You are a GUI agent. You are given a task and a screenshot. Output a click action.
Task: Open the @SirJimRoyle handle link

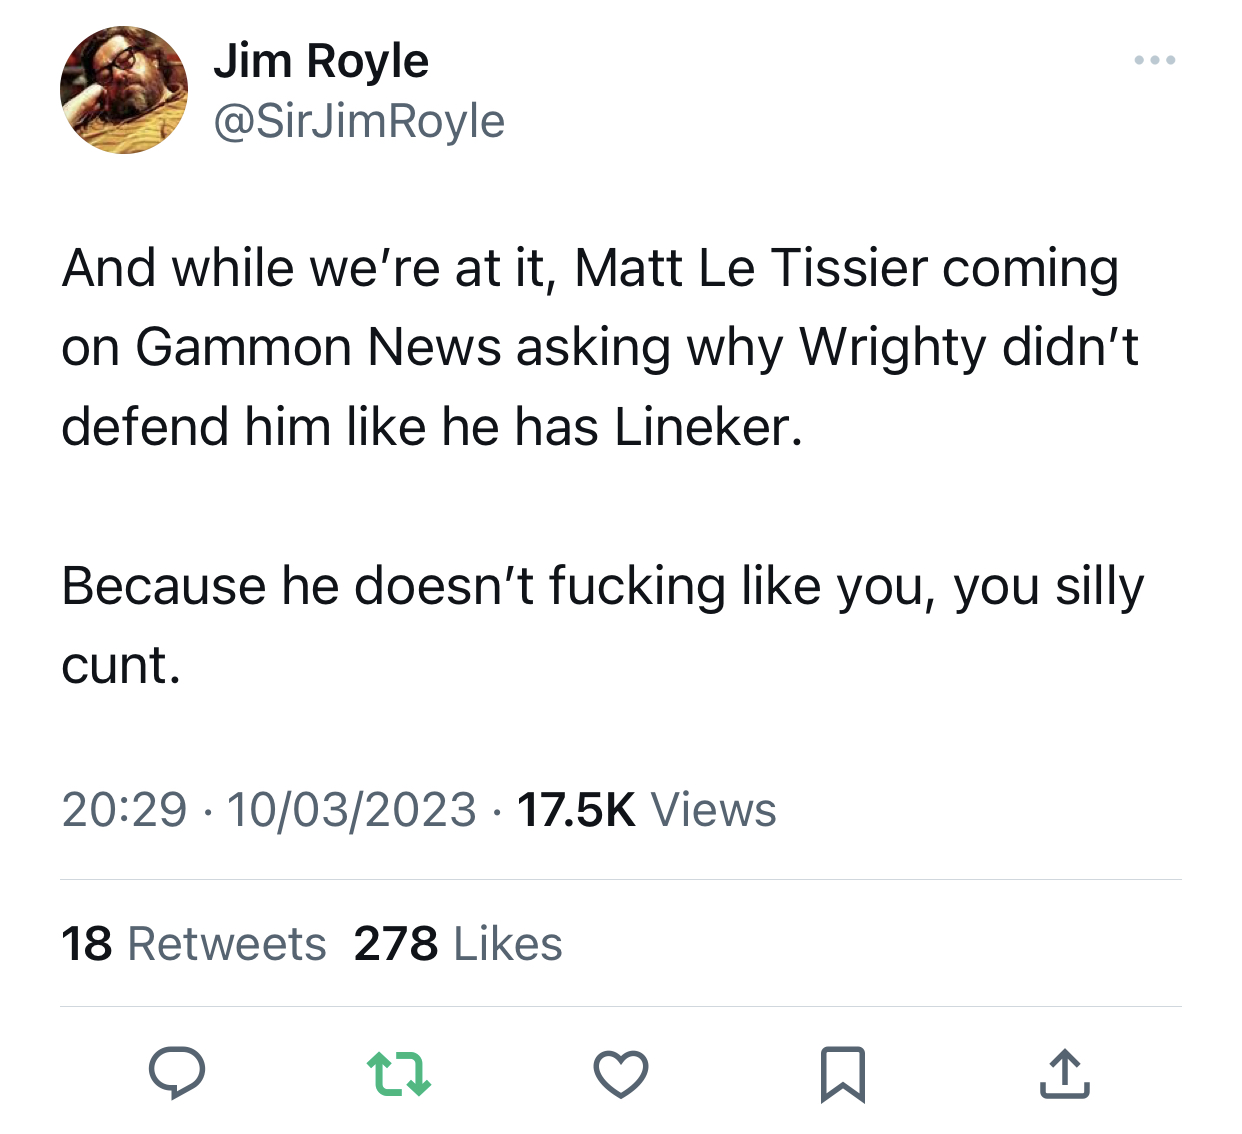click(x=359, y=121)
